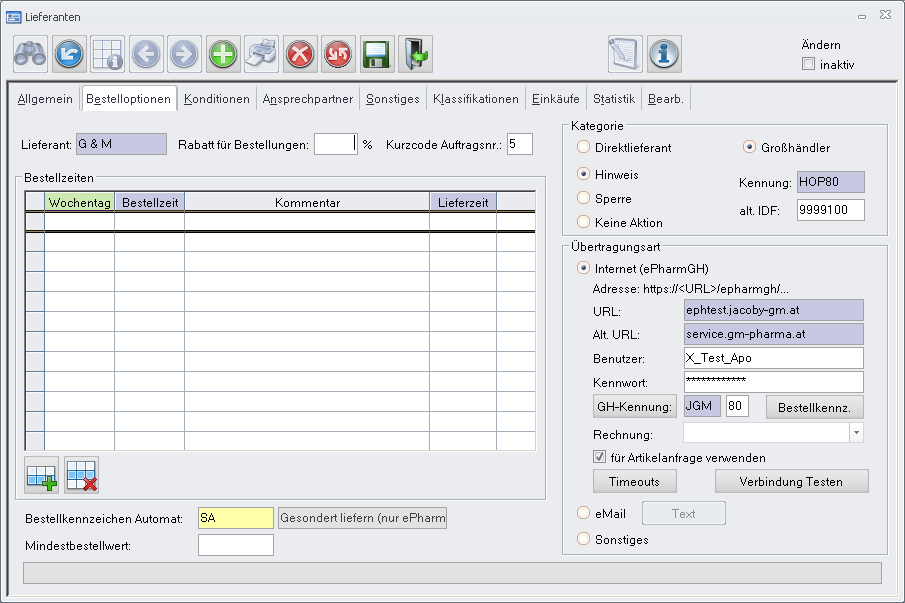Image resolution: width=905 pixels, height=603 pixels.
Task: Click the printer icon in toolbar
Action: 262,54
